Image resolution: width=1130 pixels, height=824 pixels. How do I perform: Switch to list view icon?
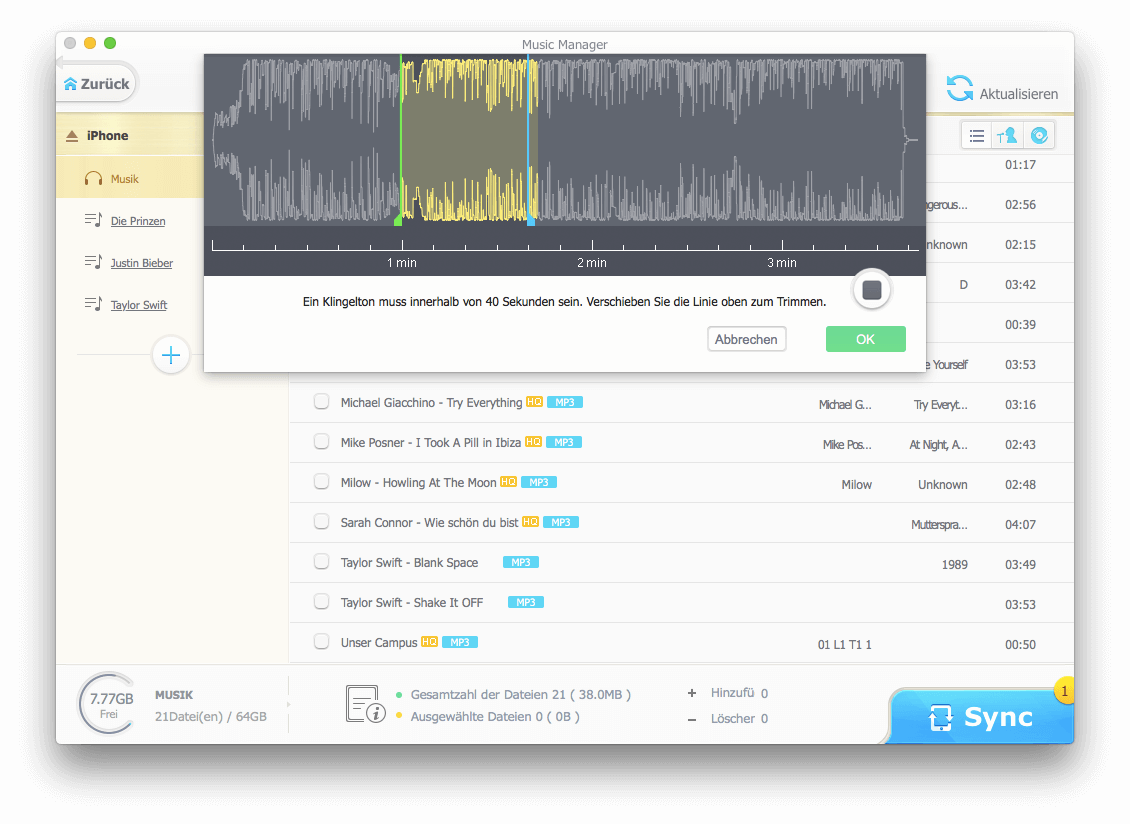coord(977,136)
